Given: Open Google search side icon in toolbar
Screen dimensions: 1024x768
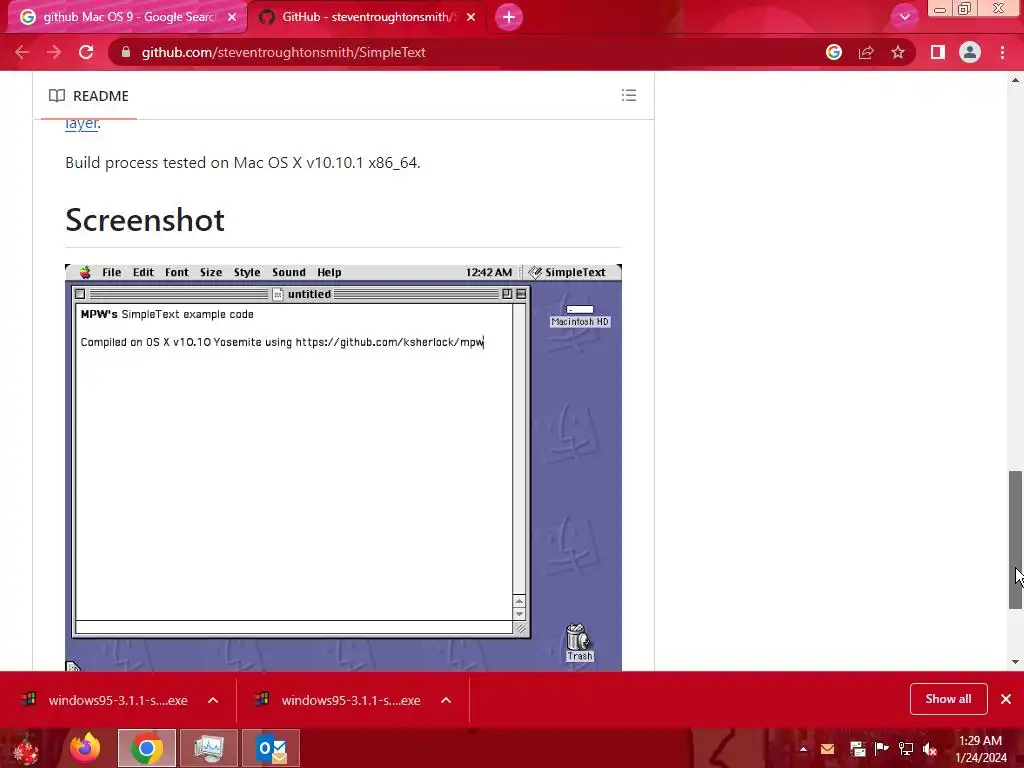Looking at the screenshot, I should (834, 52).
